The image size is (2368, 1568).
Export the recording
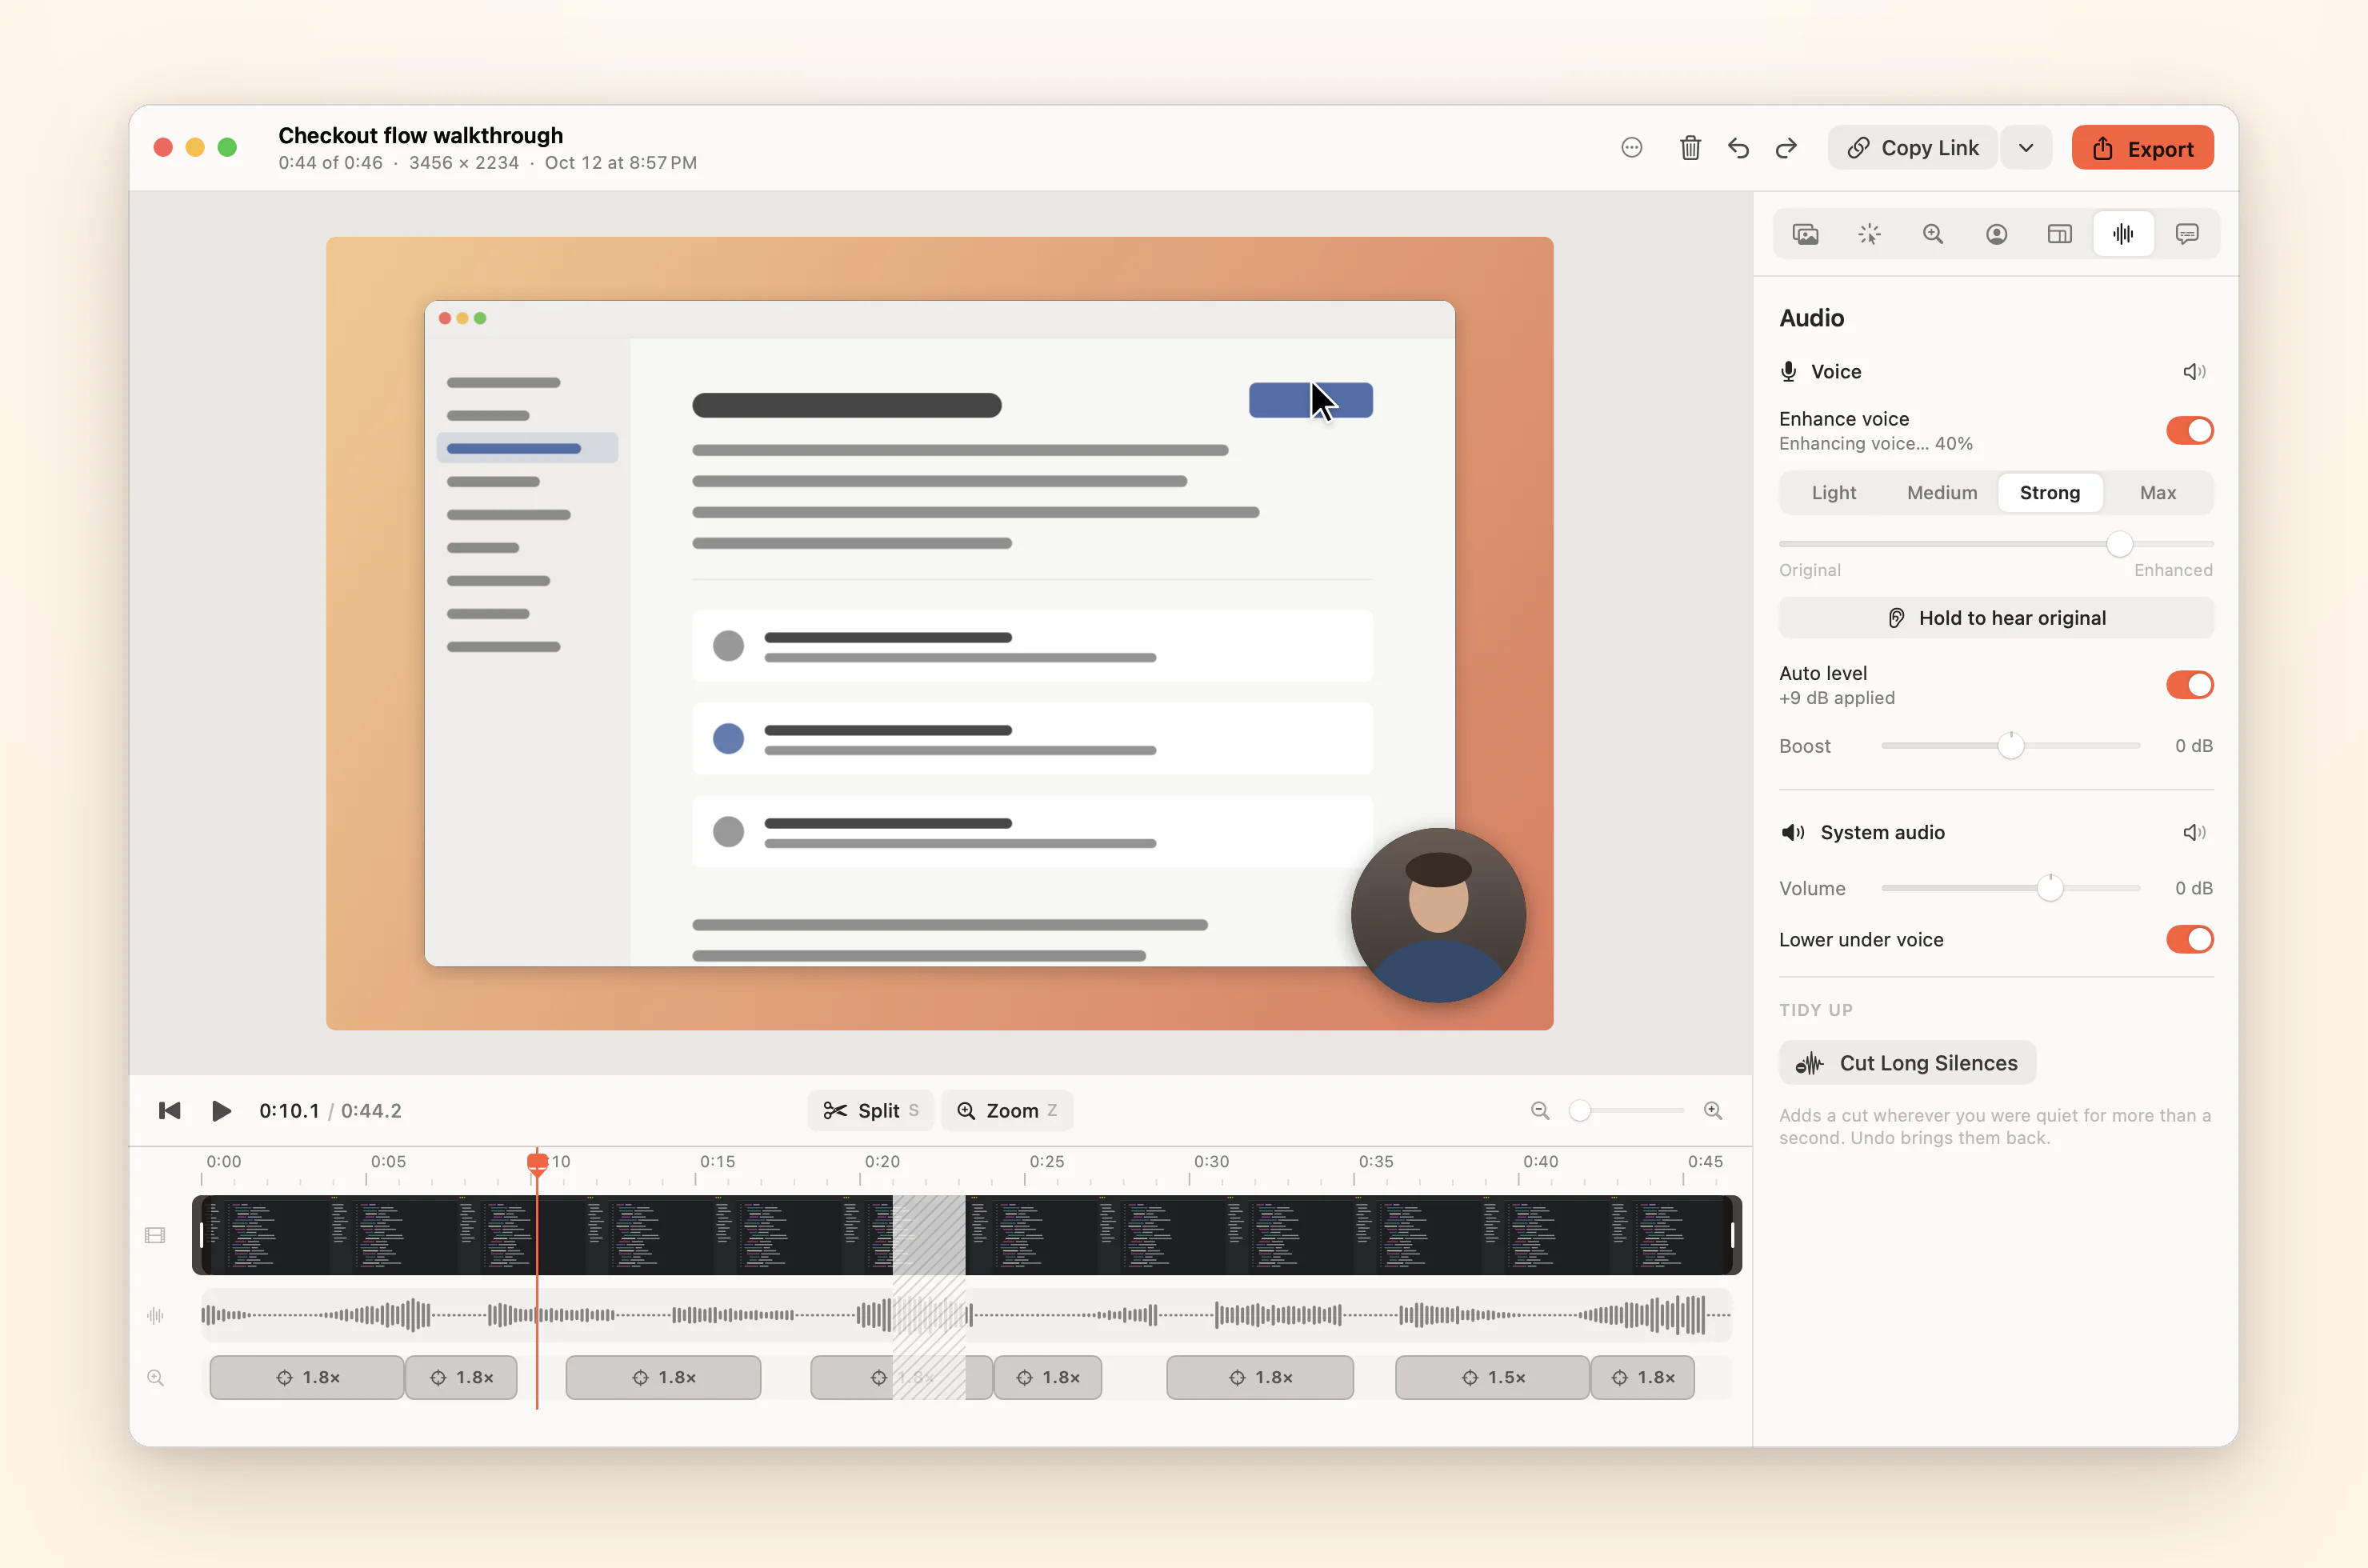(x=2142, y=148)
